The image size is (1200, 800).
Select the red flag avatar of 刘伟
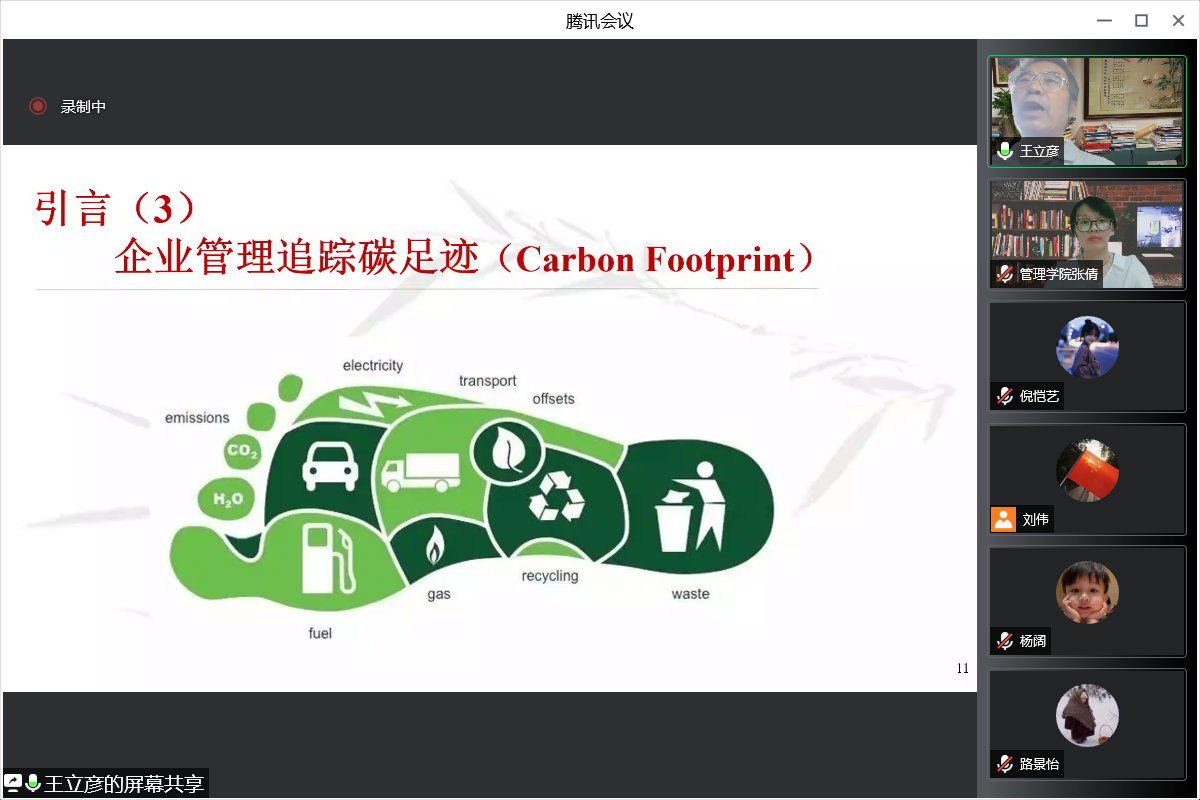pyautogui.click(x=1087, y=470)
